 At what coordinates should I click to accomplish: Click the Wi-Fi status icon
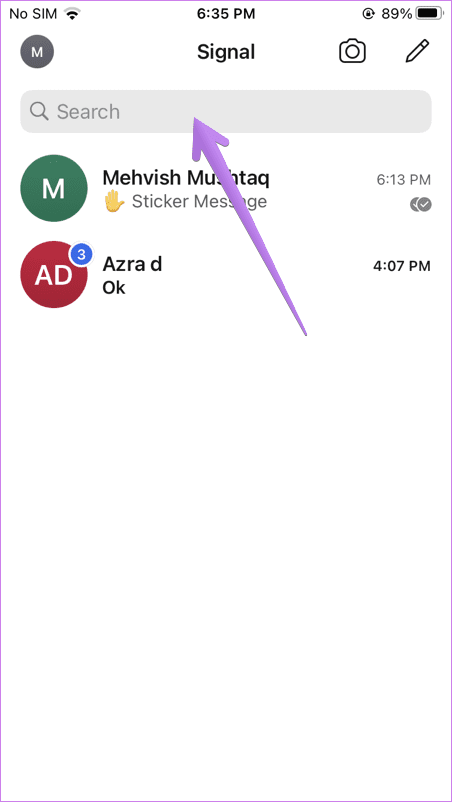(73, 14)
